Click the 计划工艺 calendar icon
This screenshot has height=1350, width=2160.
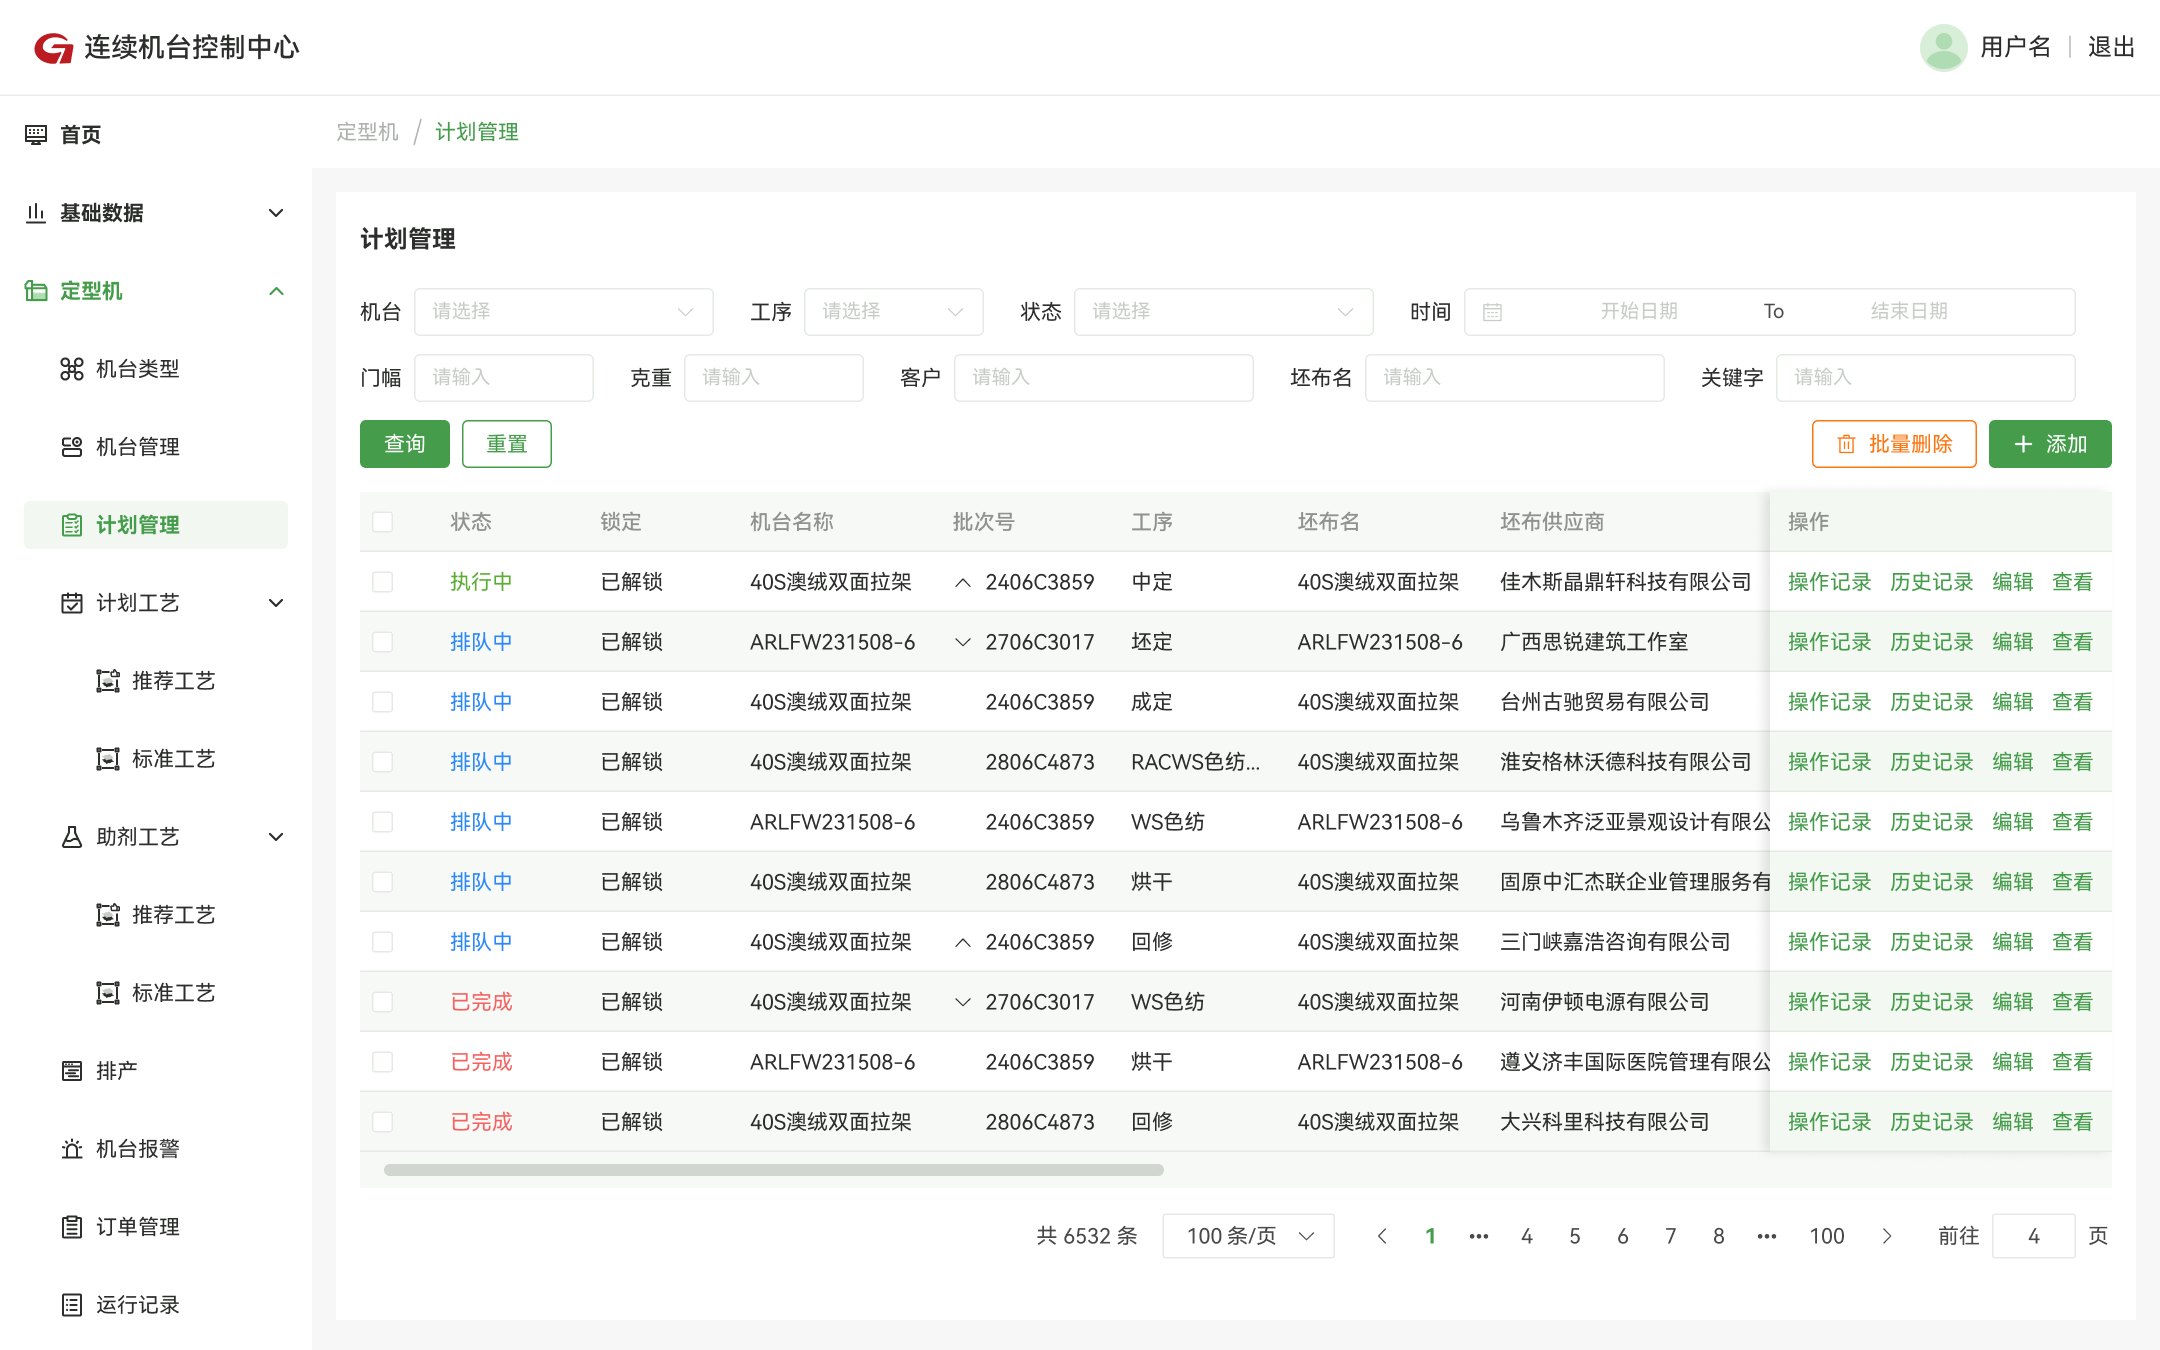(x=72, y=602)
